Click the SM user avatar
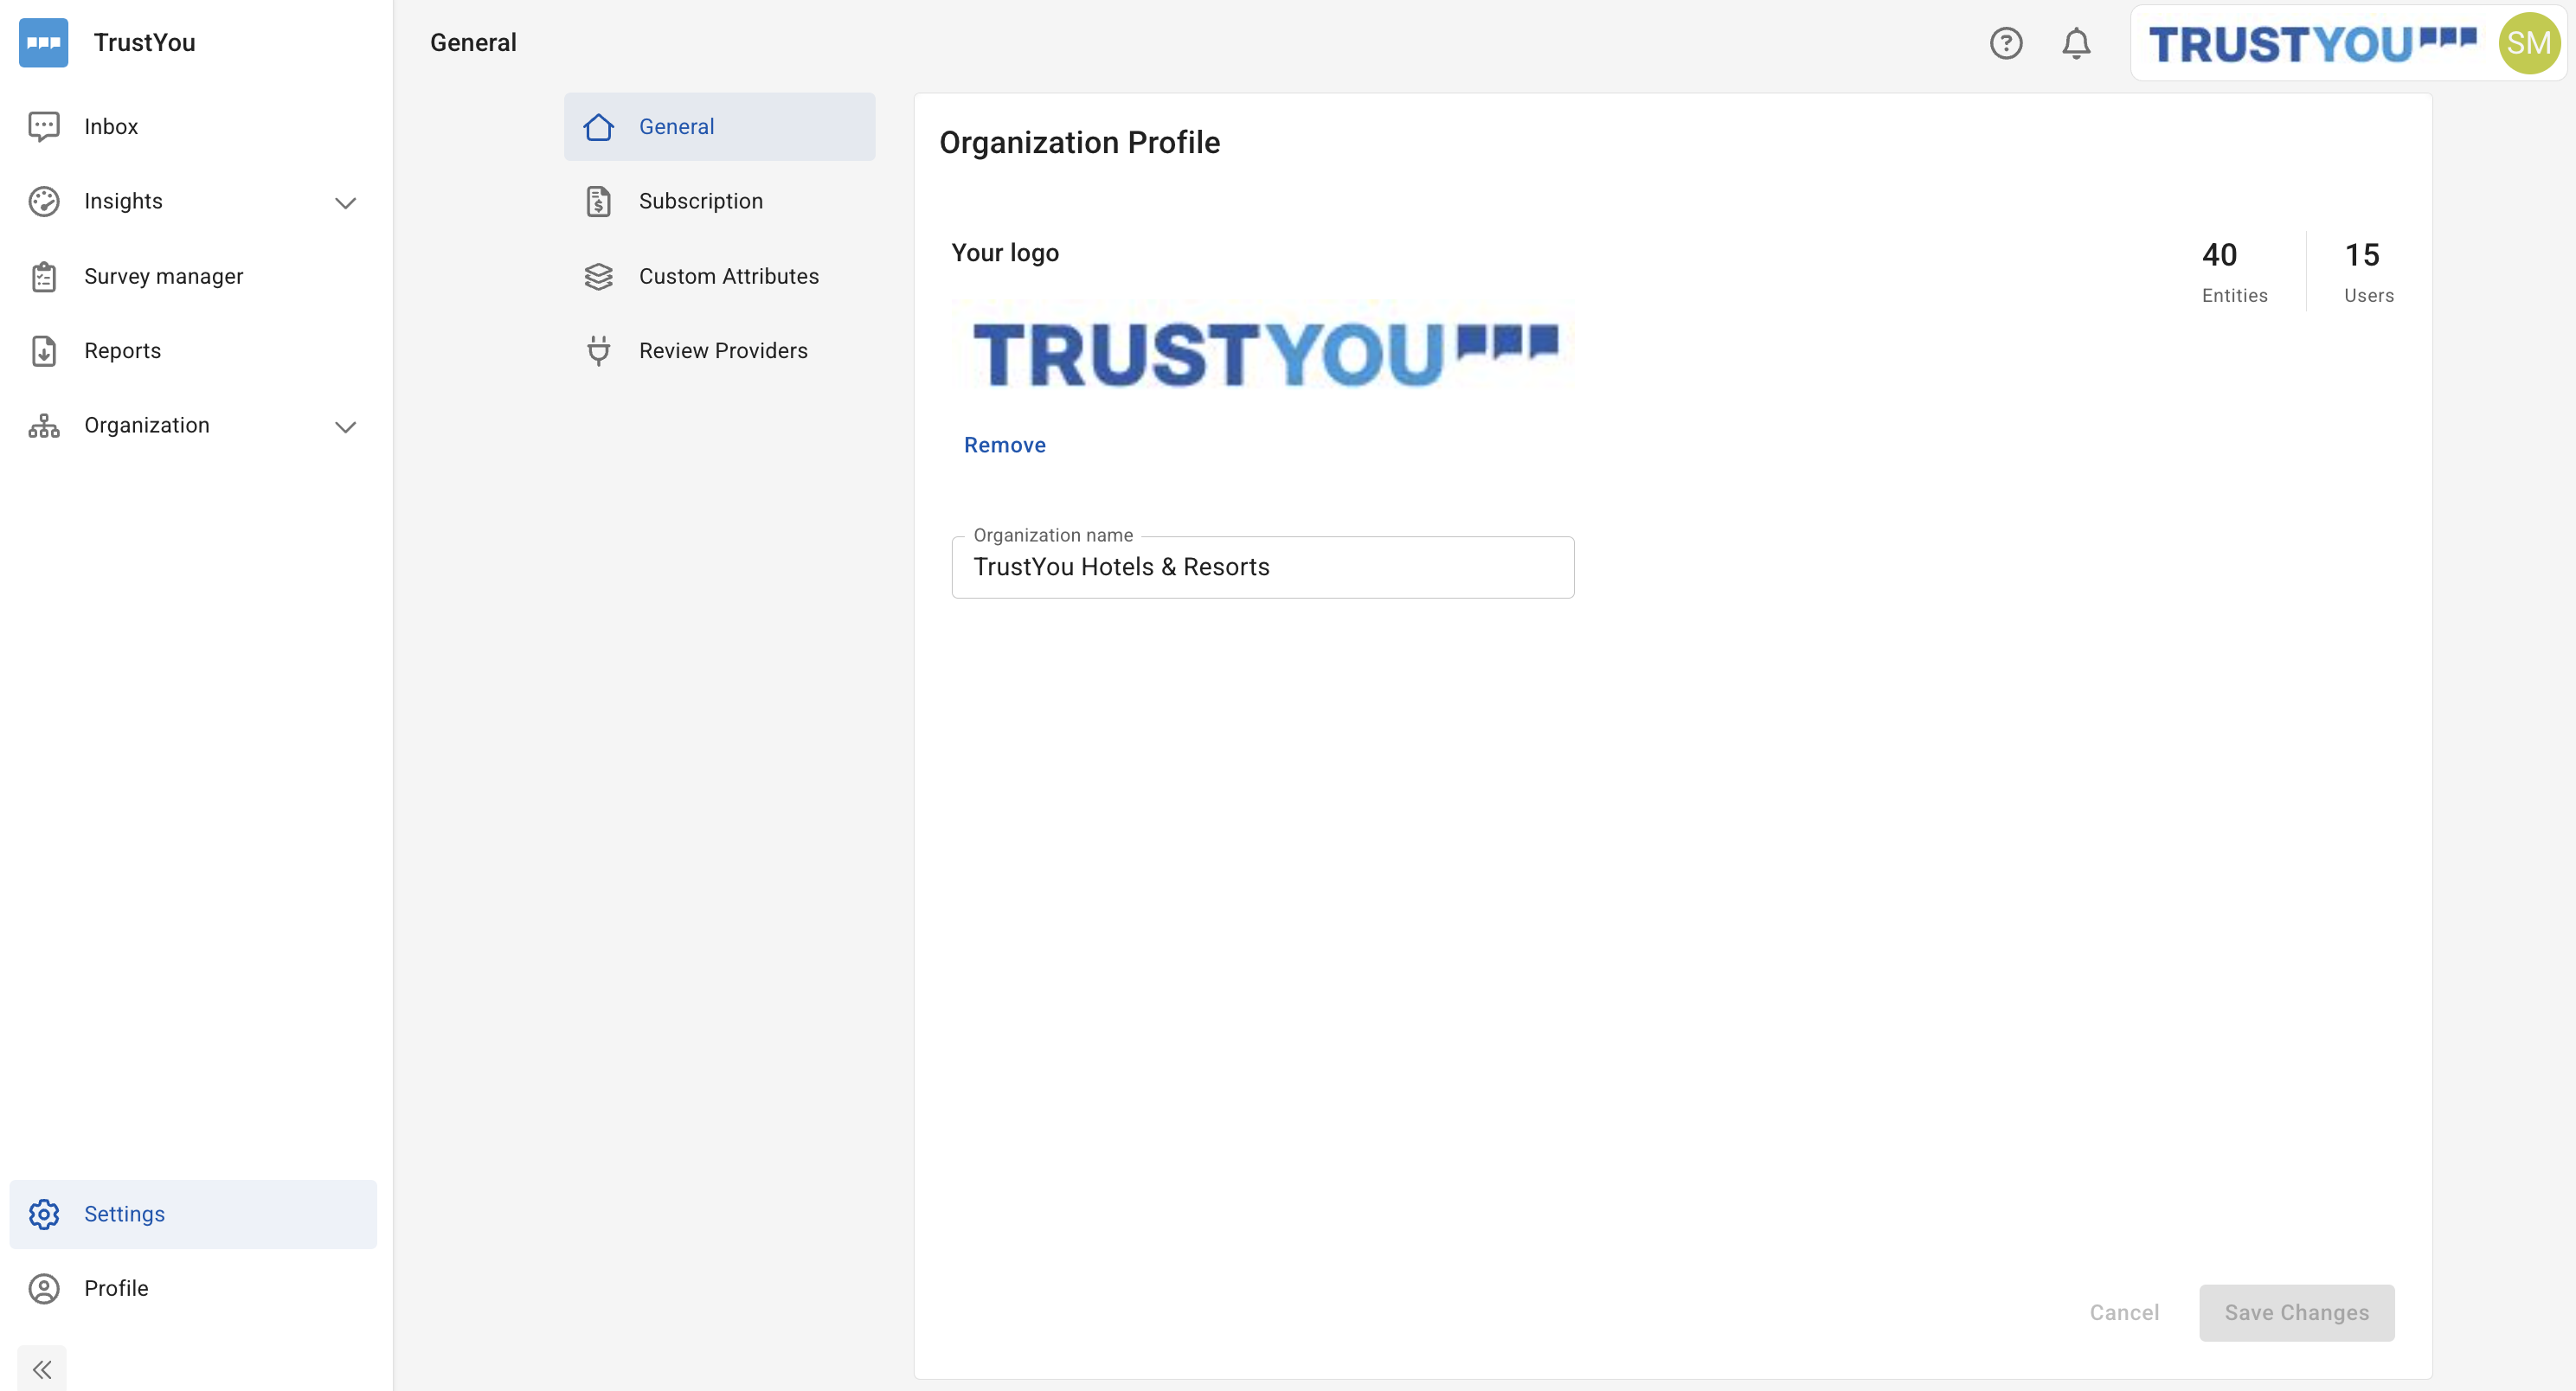2576x1391 pixels. coord(2528,43)
